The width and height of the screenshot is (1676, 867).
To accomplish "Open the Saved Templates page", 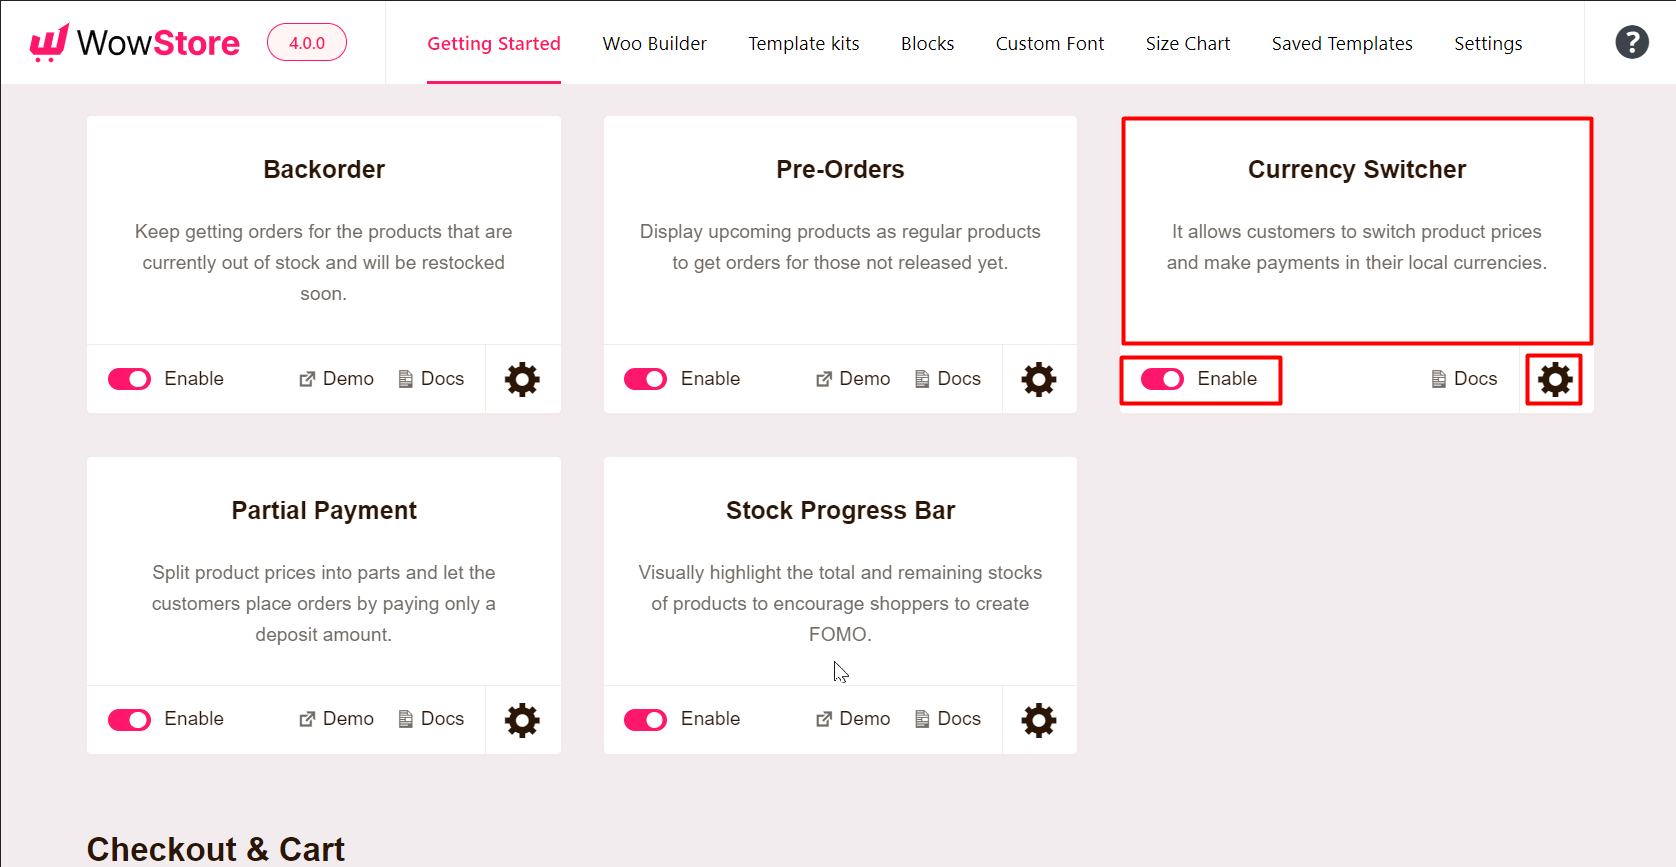I will (x=1341, y=43).
